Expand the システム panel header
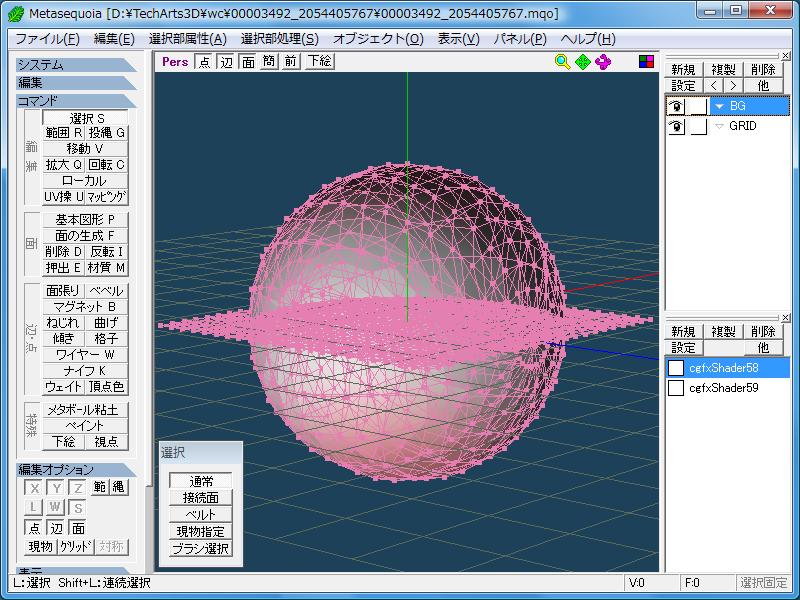 [75, 65]
